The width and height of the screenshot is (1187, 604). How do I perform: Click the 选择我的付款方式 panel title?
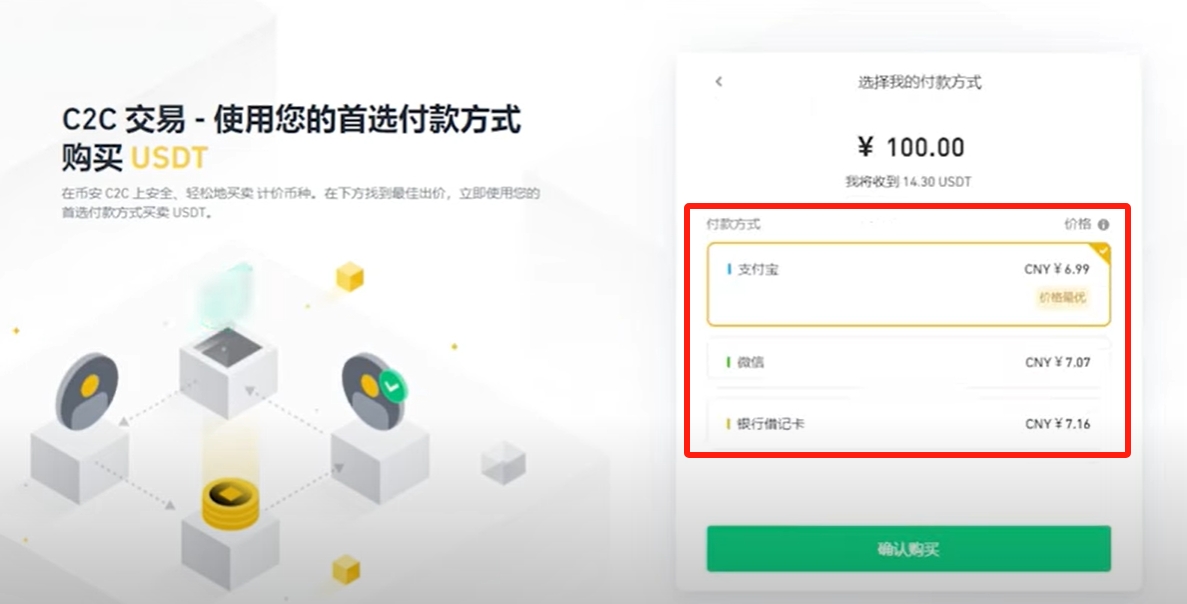pos(919,82)
